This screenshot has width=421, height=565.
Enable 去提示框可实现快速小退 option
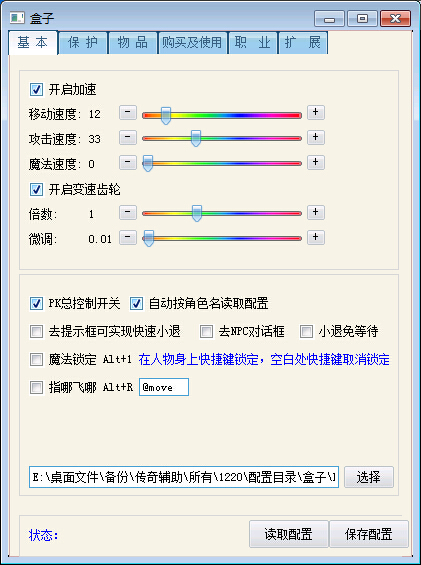36,332
